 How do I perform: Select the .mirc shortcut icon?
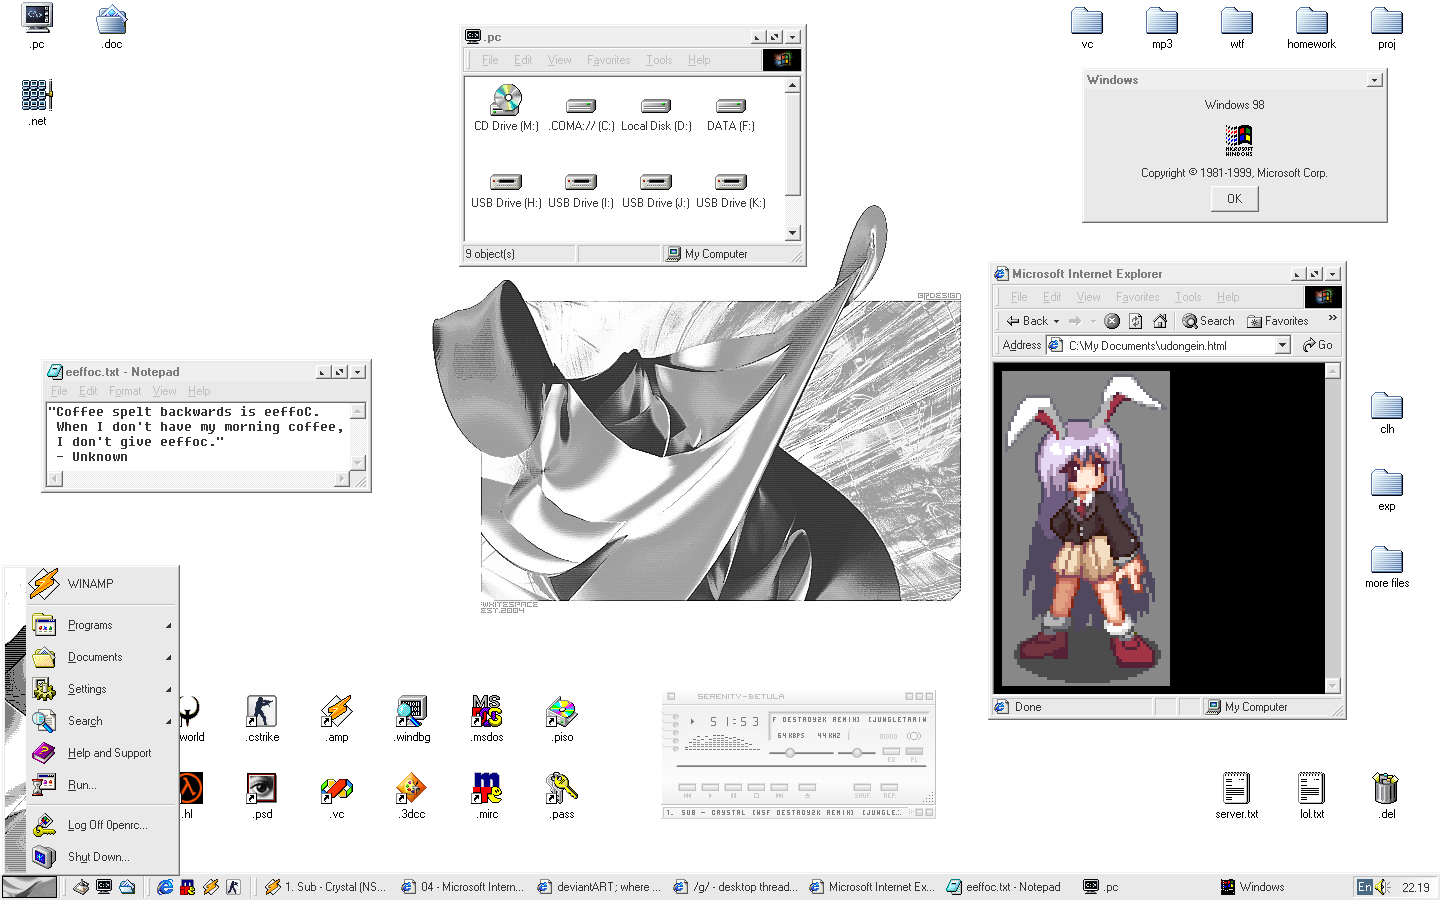[487, 796]
